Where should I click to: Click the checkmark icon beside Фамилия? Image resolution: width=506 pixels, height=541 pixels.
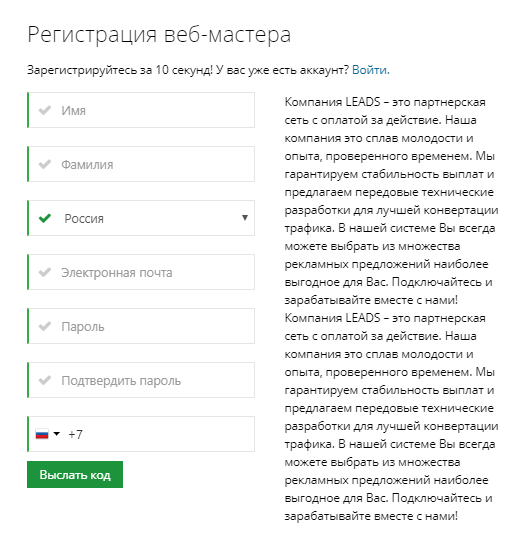click(x=45, y=164)
